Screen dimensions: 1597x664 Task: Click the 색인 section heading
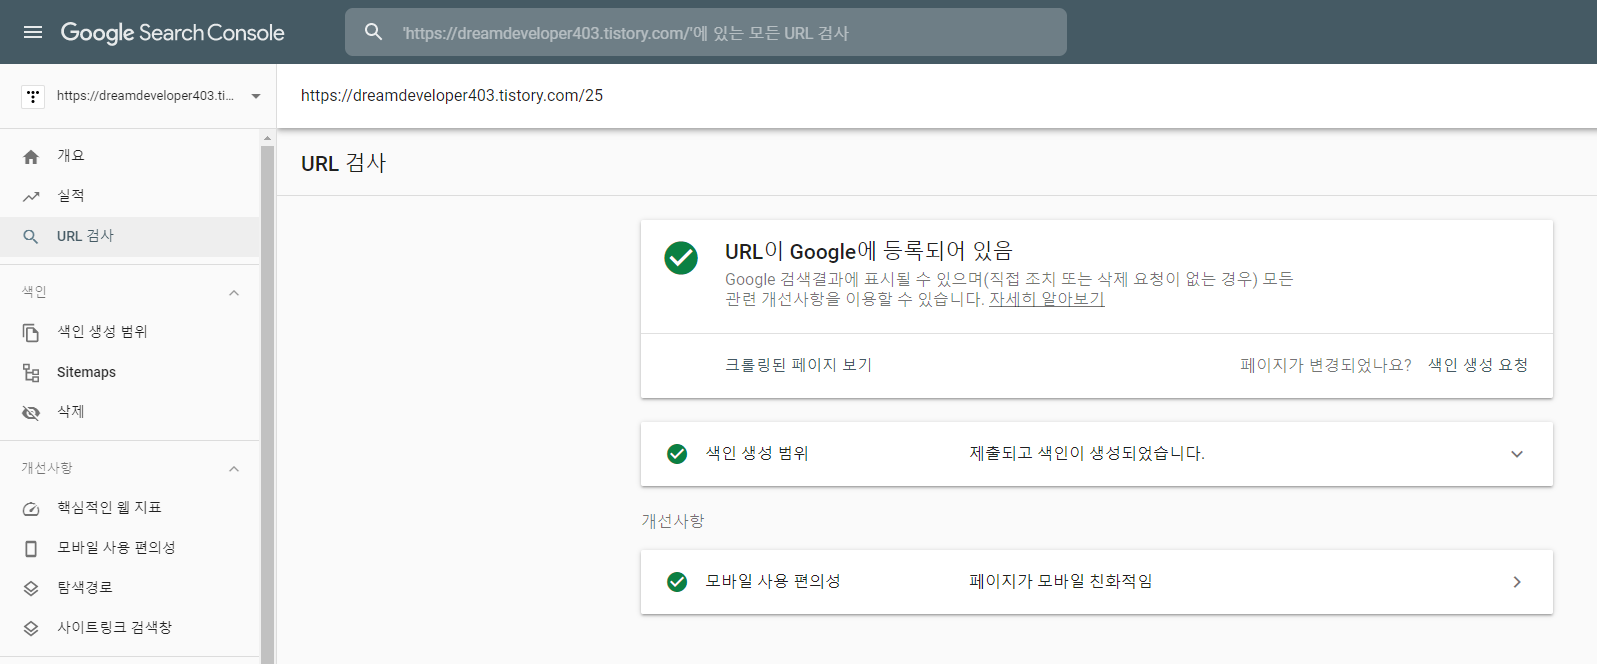[x=35, y=292]
